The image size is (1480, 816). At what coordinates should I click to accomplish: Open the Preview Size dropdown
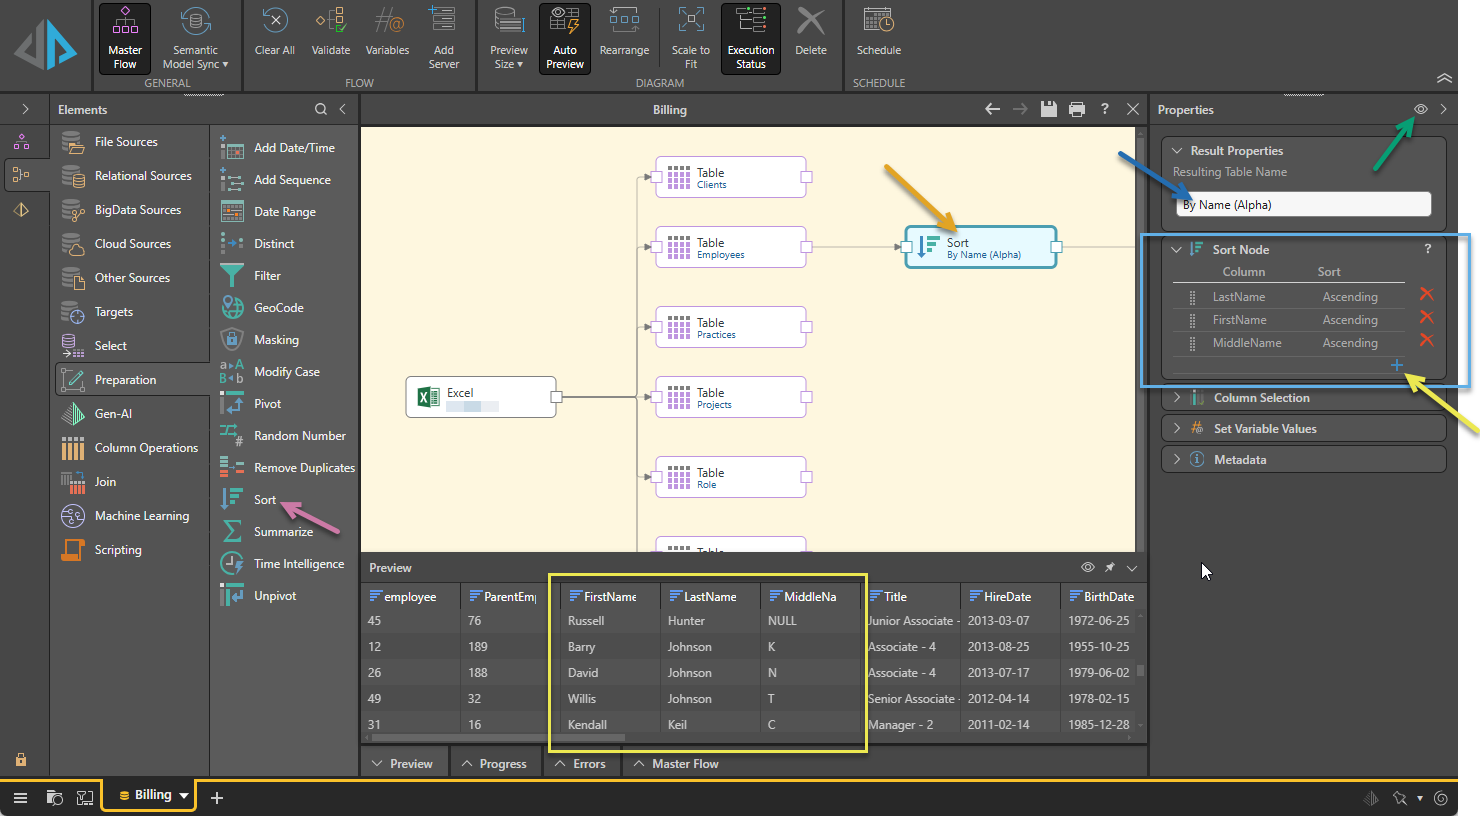(x=509, y=38)
